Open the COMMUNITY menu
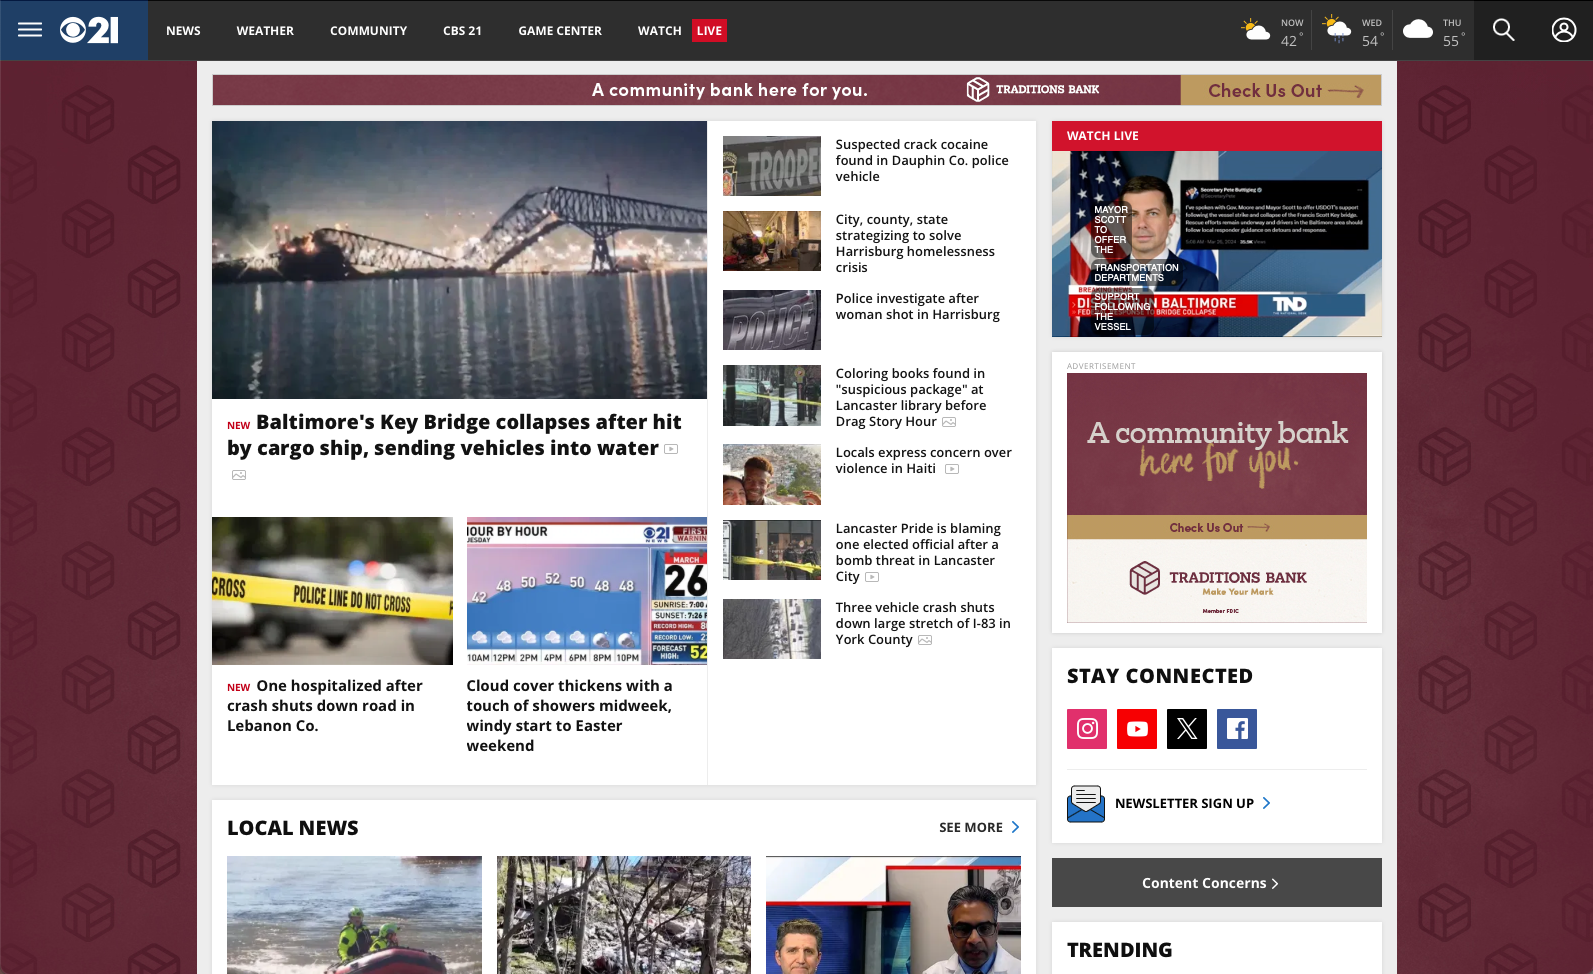The image size is (1593, 974). click(368, 30)
